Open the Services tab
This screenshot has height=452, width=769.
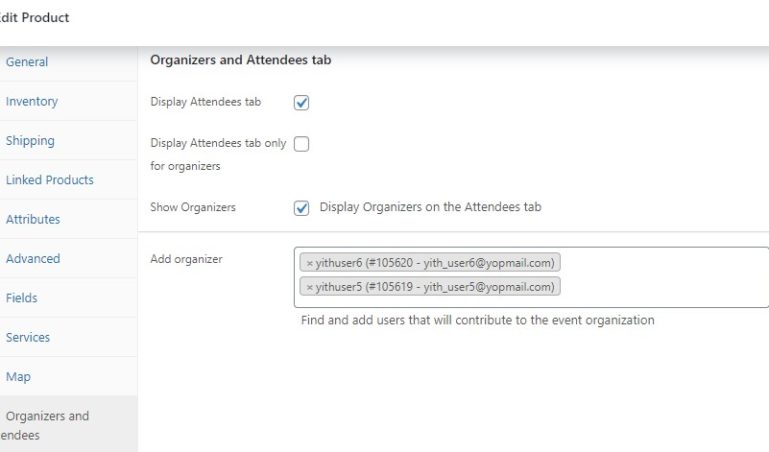pos(28,337)
